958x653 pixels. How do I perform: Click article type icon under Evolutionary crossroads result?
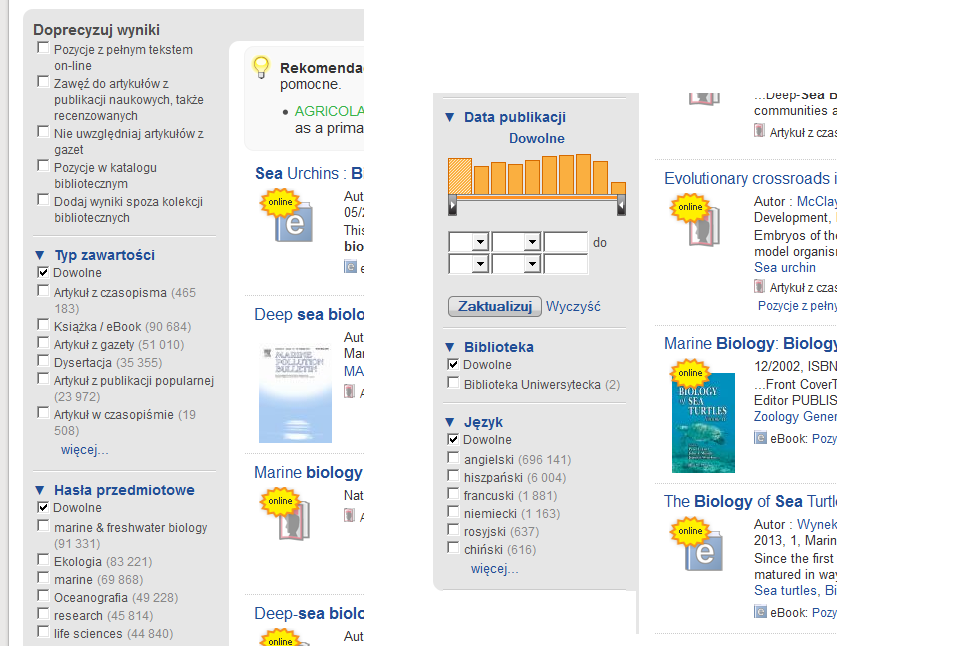point(759,286)
